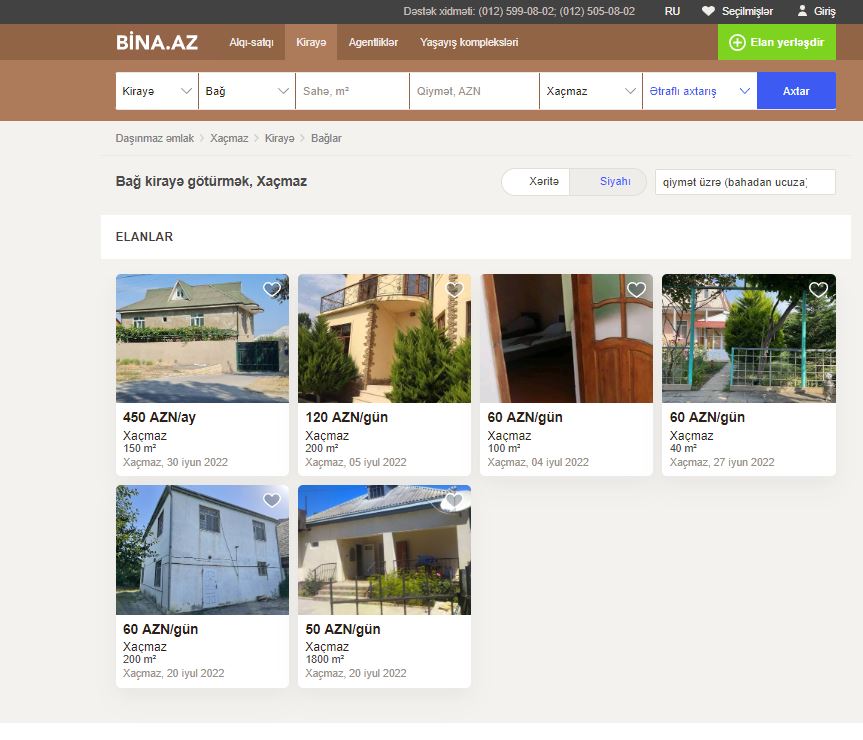Screen dimensions: 863x740
Task: Click the 50 AZN/gün price text
Action: (x=343, y=629)
